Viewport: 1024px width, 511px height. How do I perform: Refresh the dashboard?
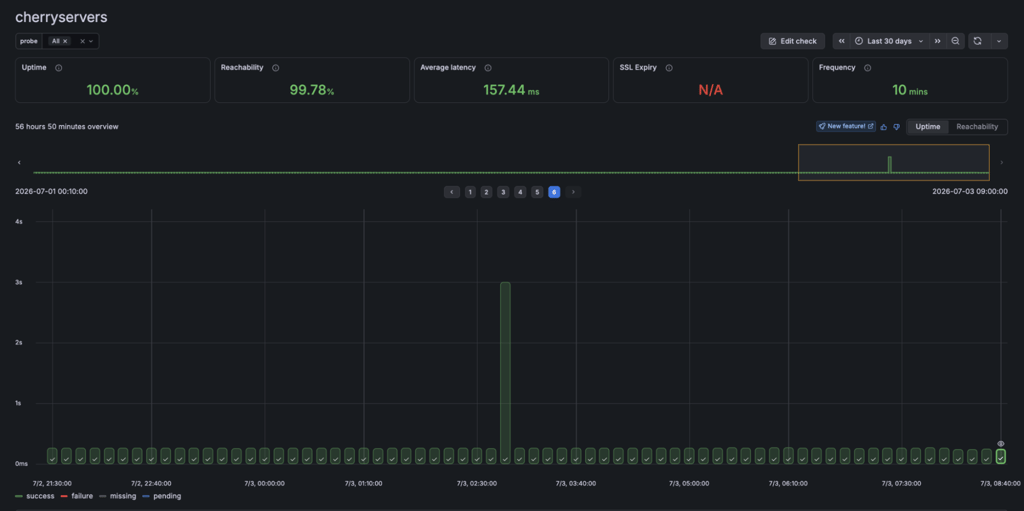(978, 41)
